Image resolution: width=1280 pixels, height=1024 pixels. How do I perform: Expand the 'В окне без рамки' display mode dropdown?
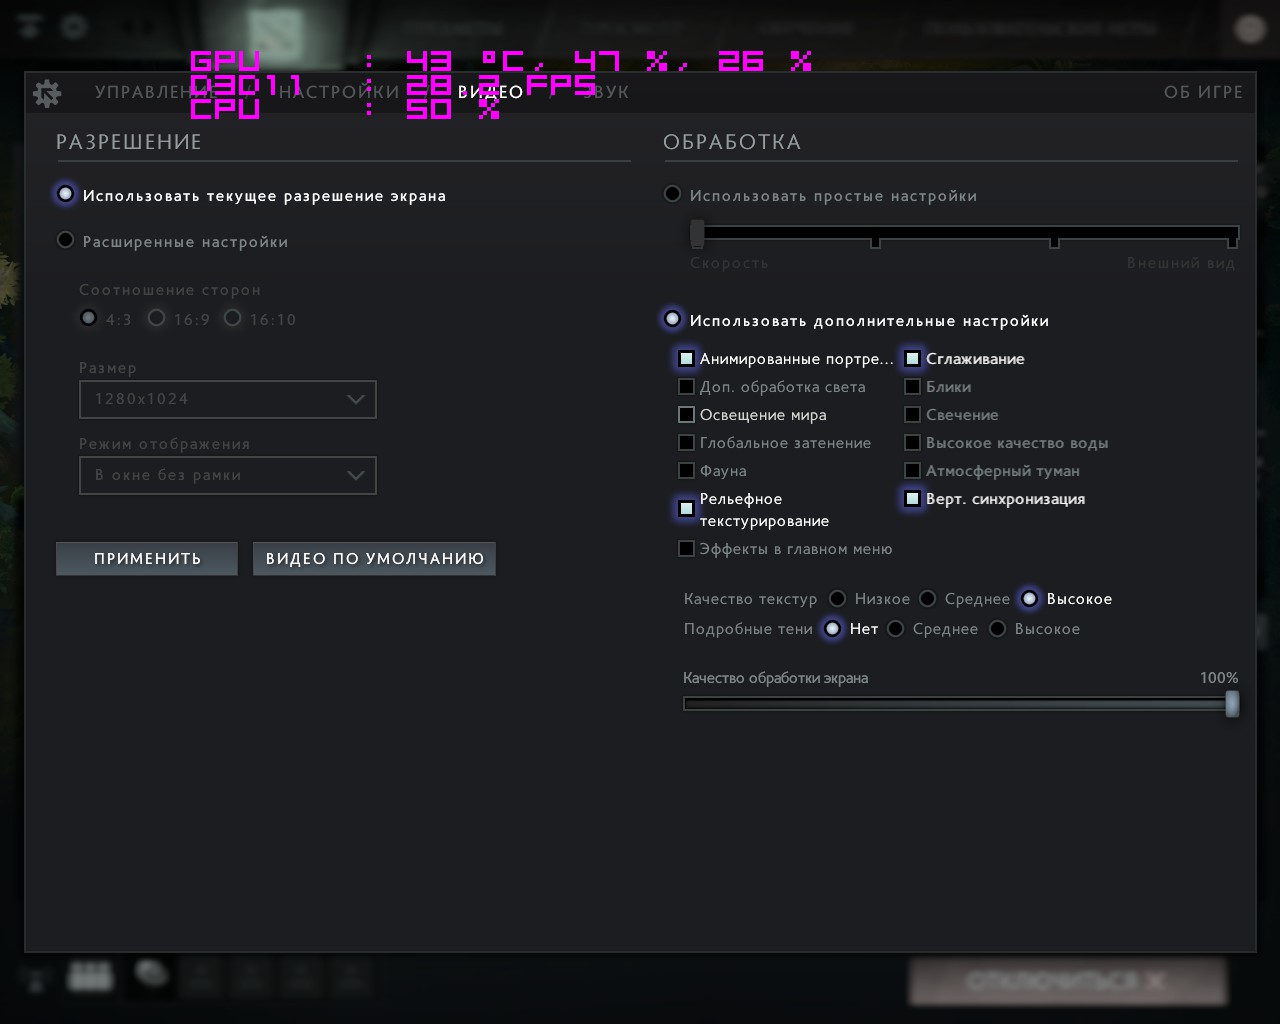click(x=228, y=475)
